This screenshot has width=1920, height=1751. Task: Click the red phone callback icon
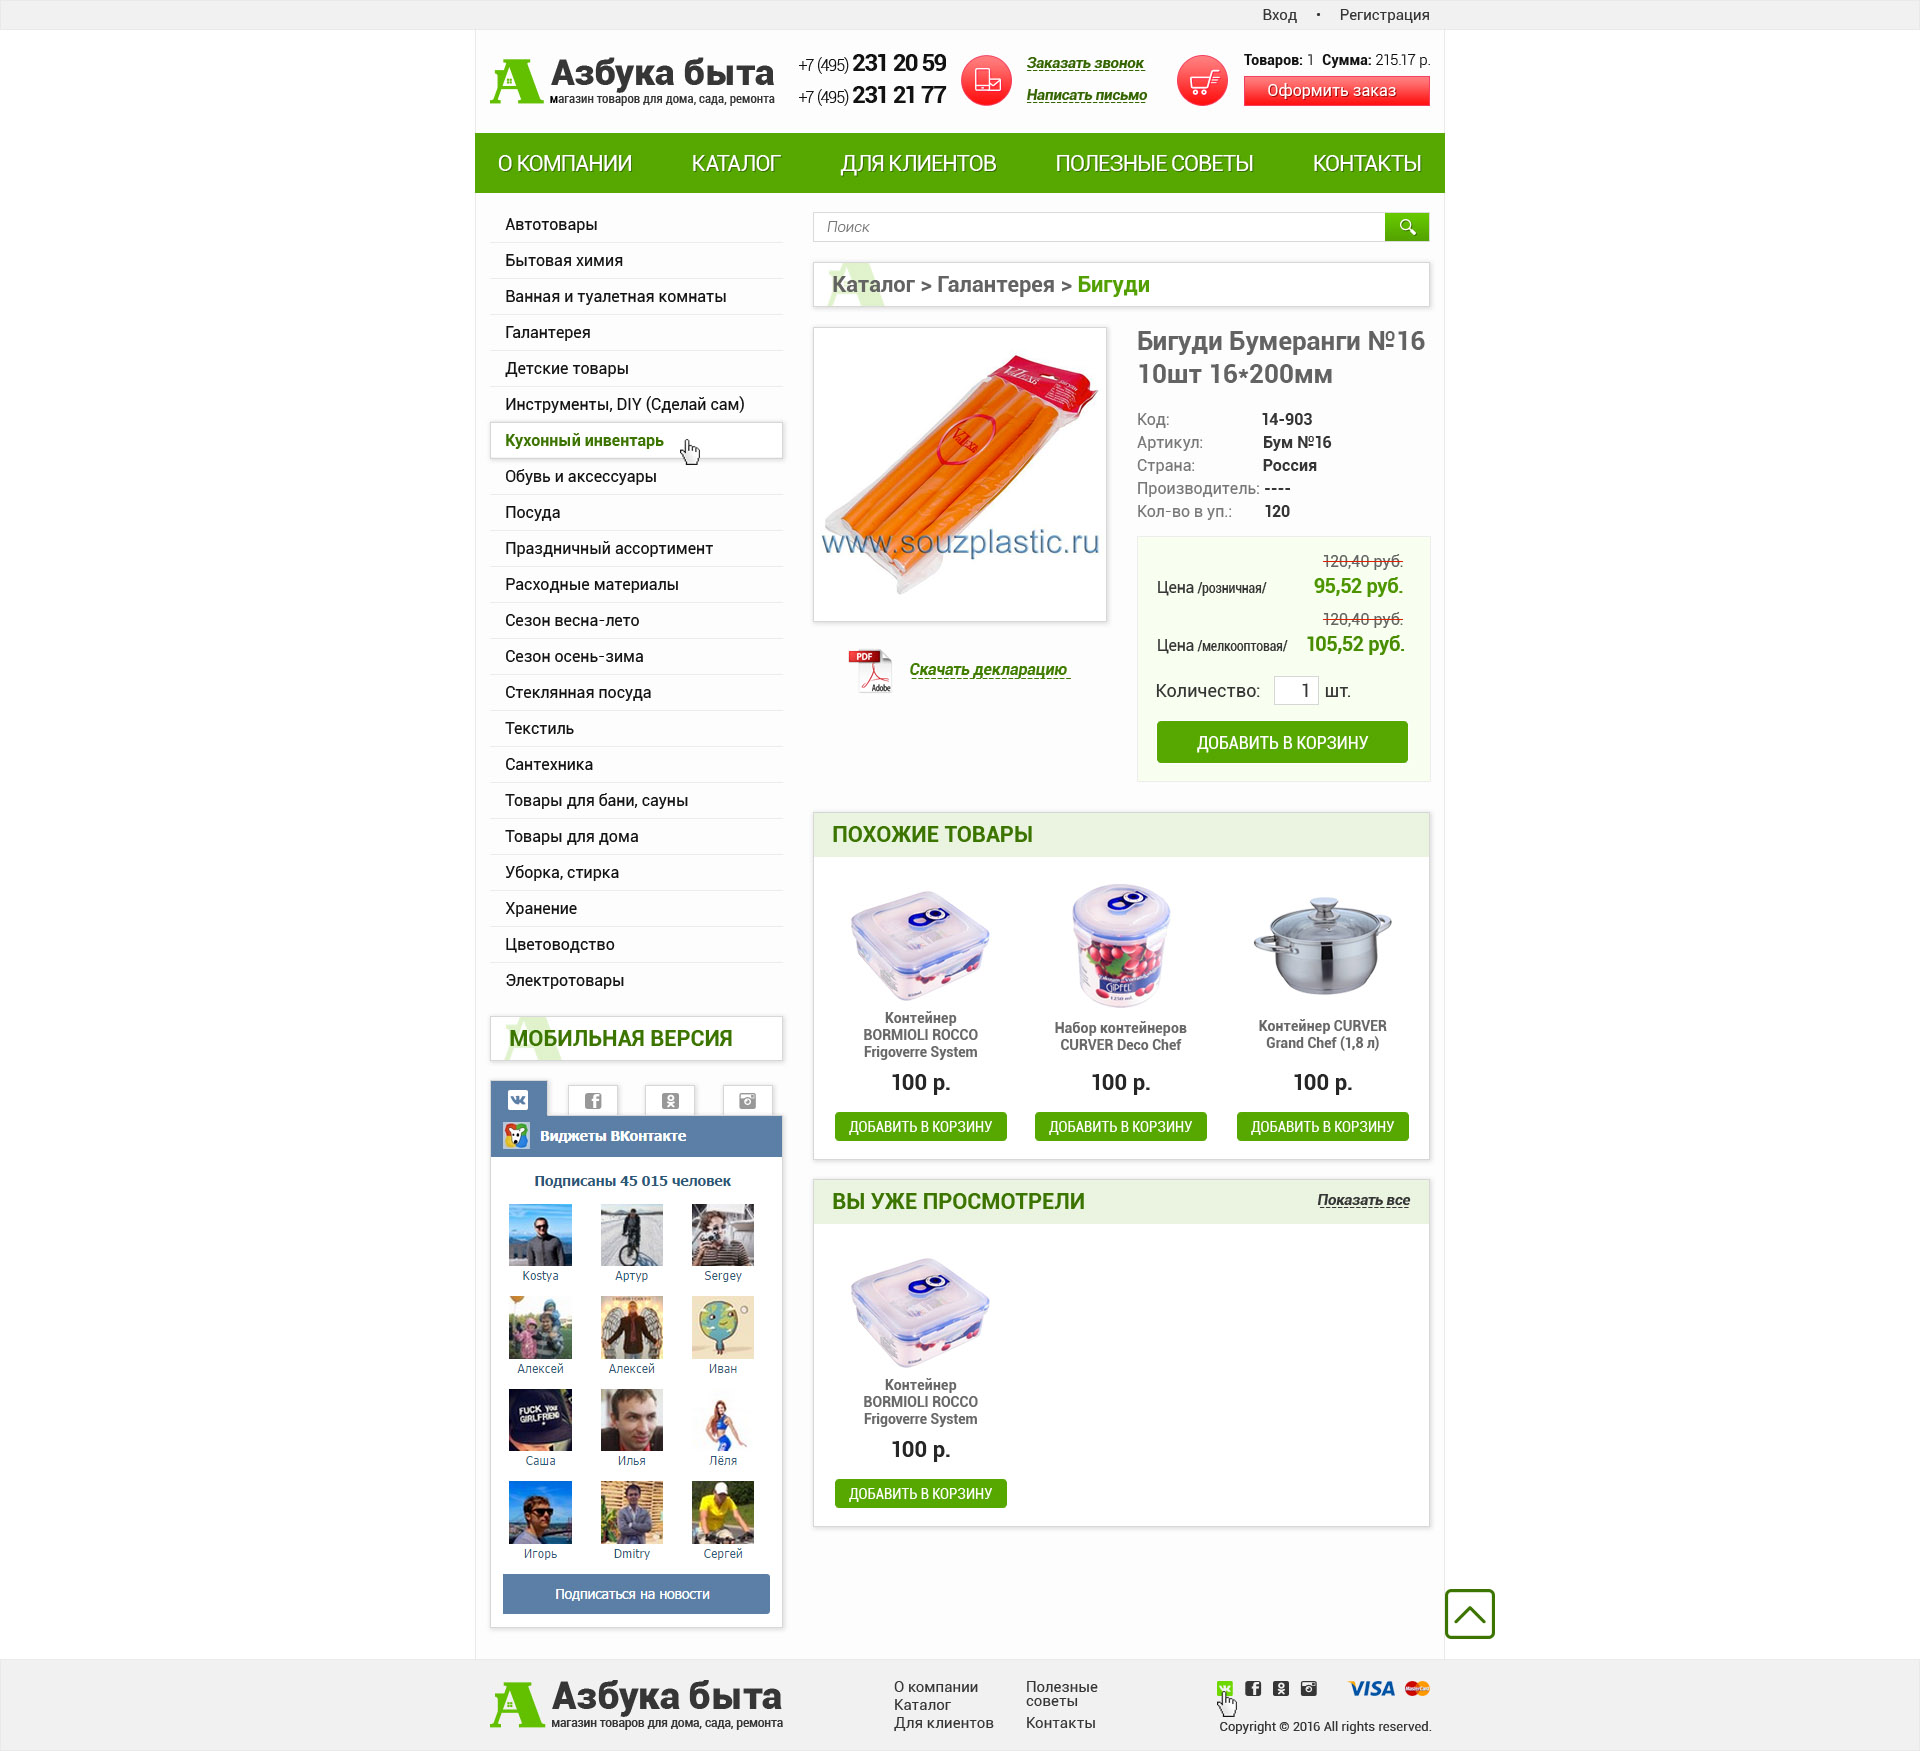(x=986, y=80)
